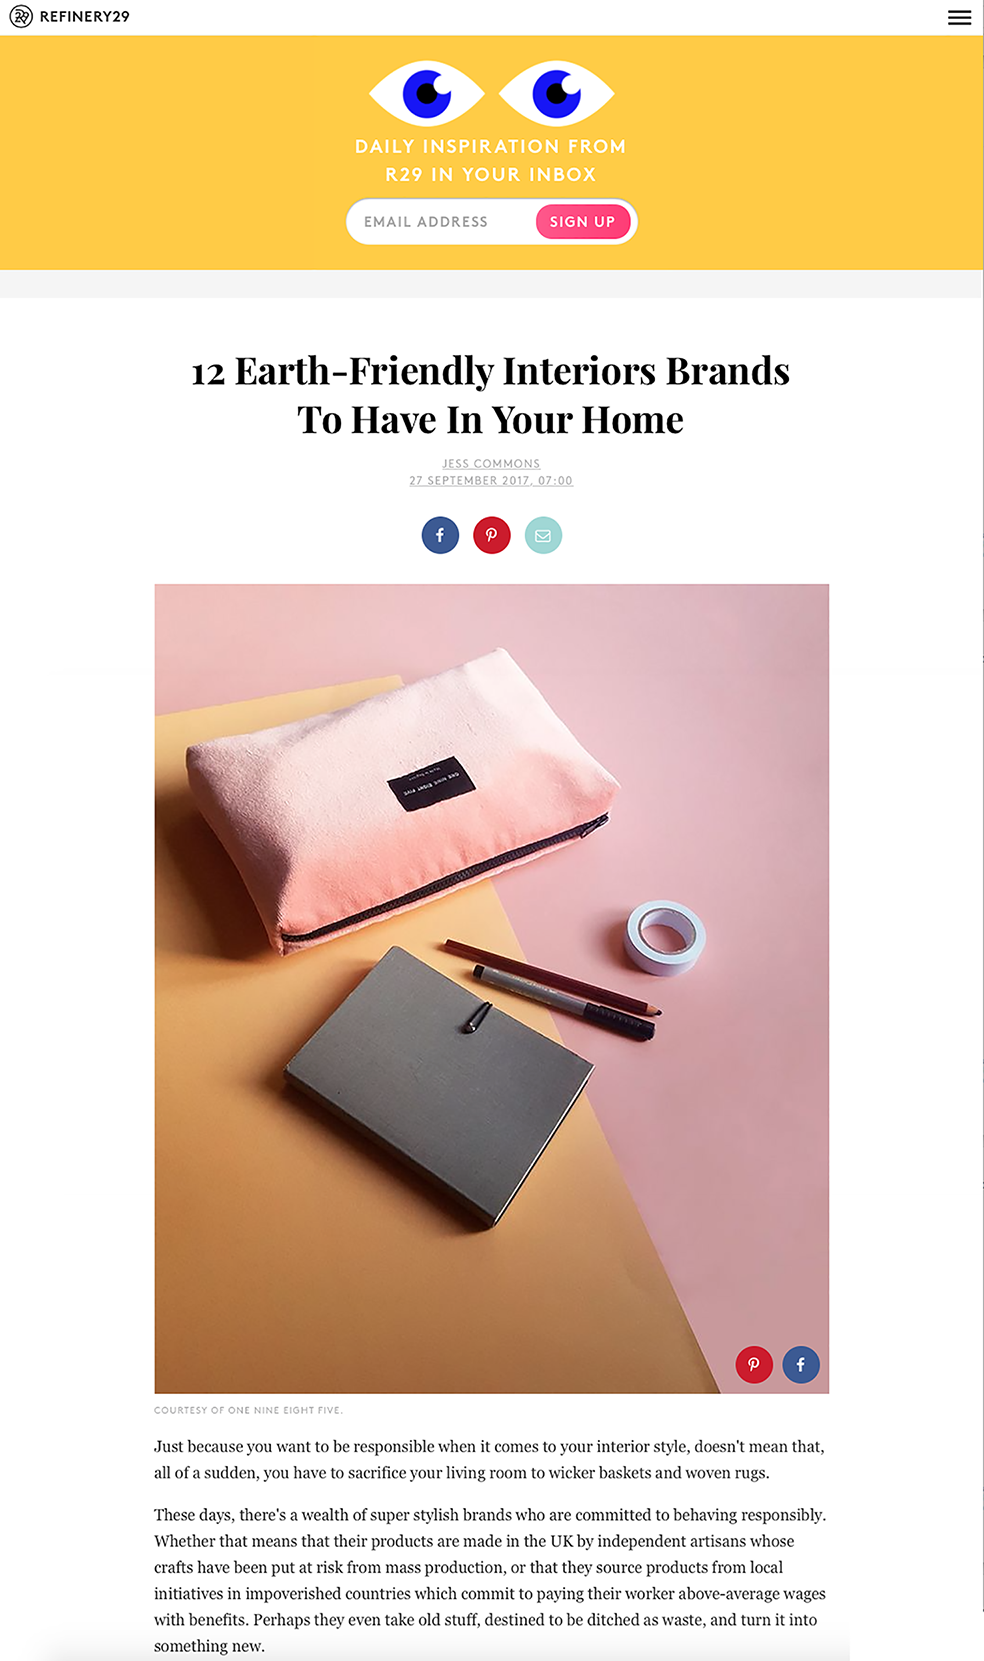Open the hamburger menu
984x1661 pixels.
pyautogui.click(x=959, y=17)
